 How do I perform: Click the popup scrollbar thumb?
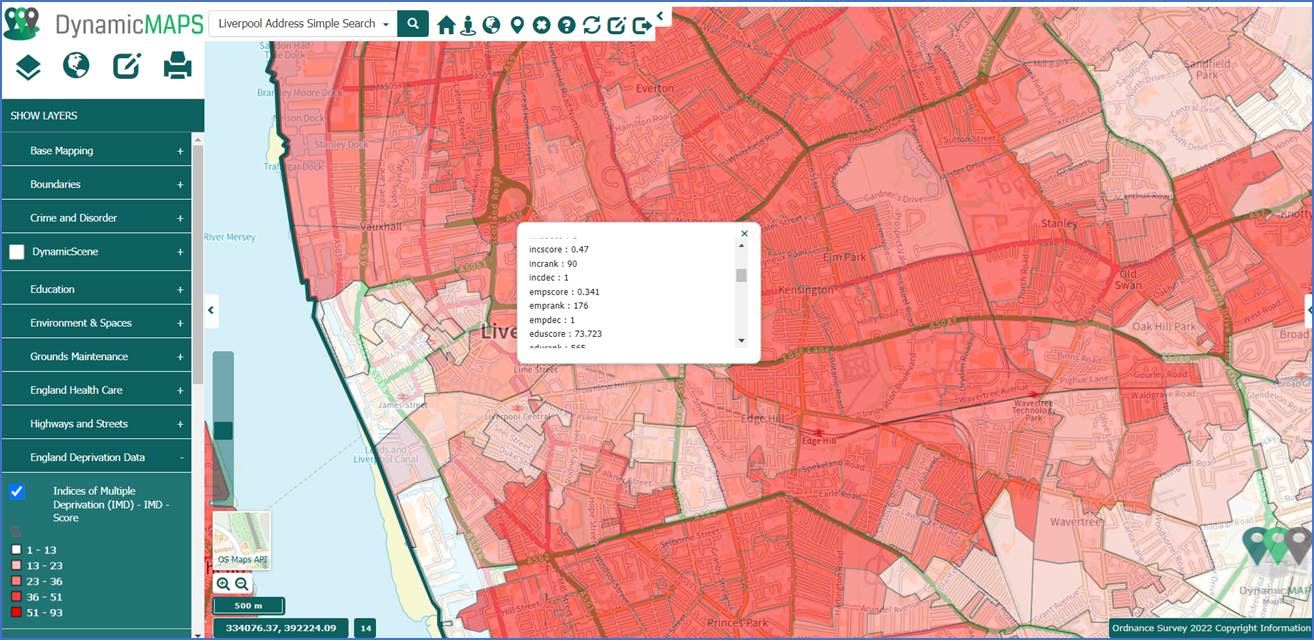point(741,275)
